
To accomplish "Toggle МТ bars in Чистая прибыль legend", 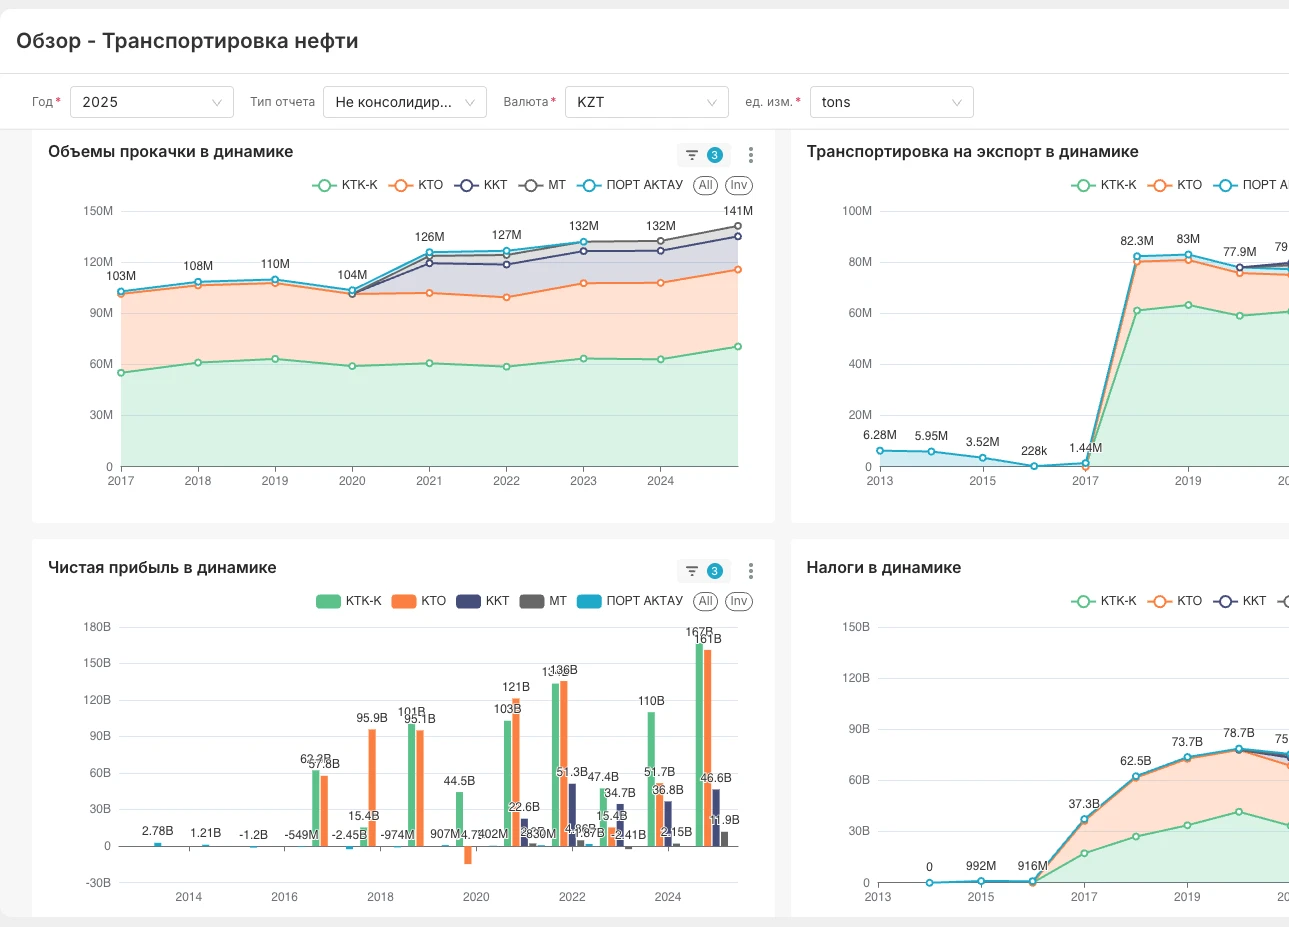I will (543, 601).
